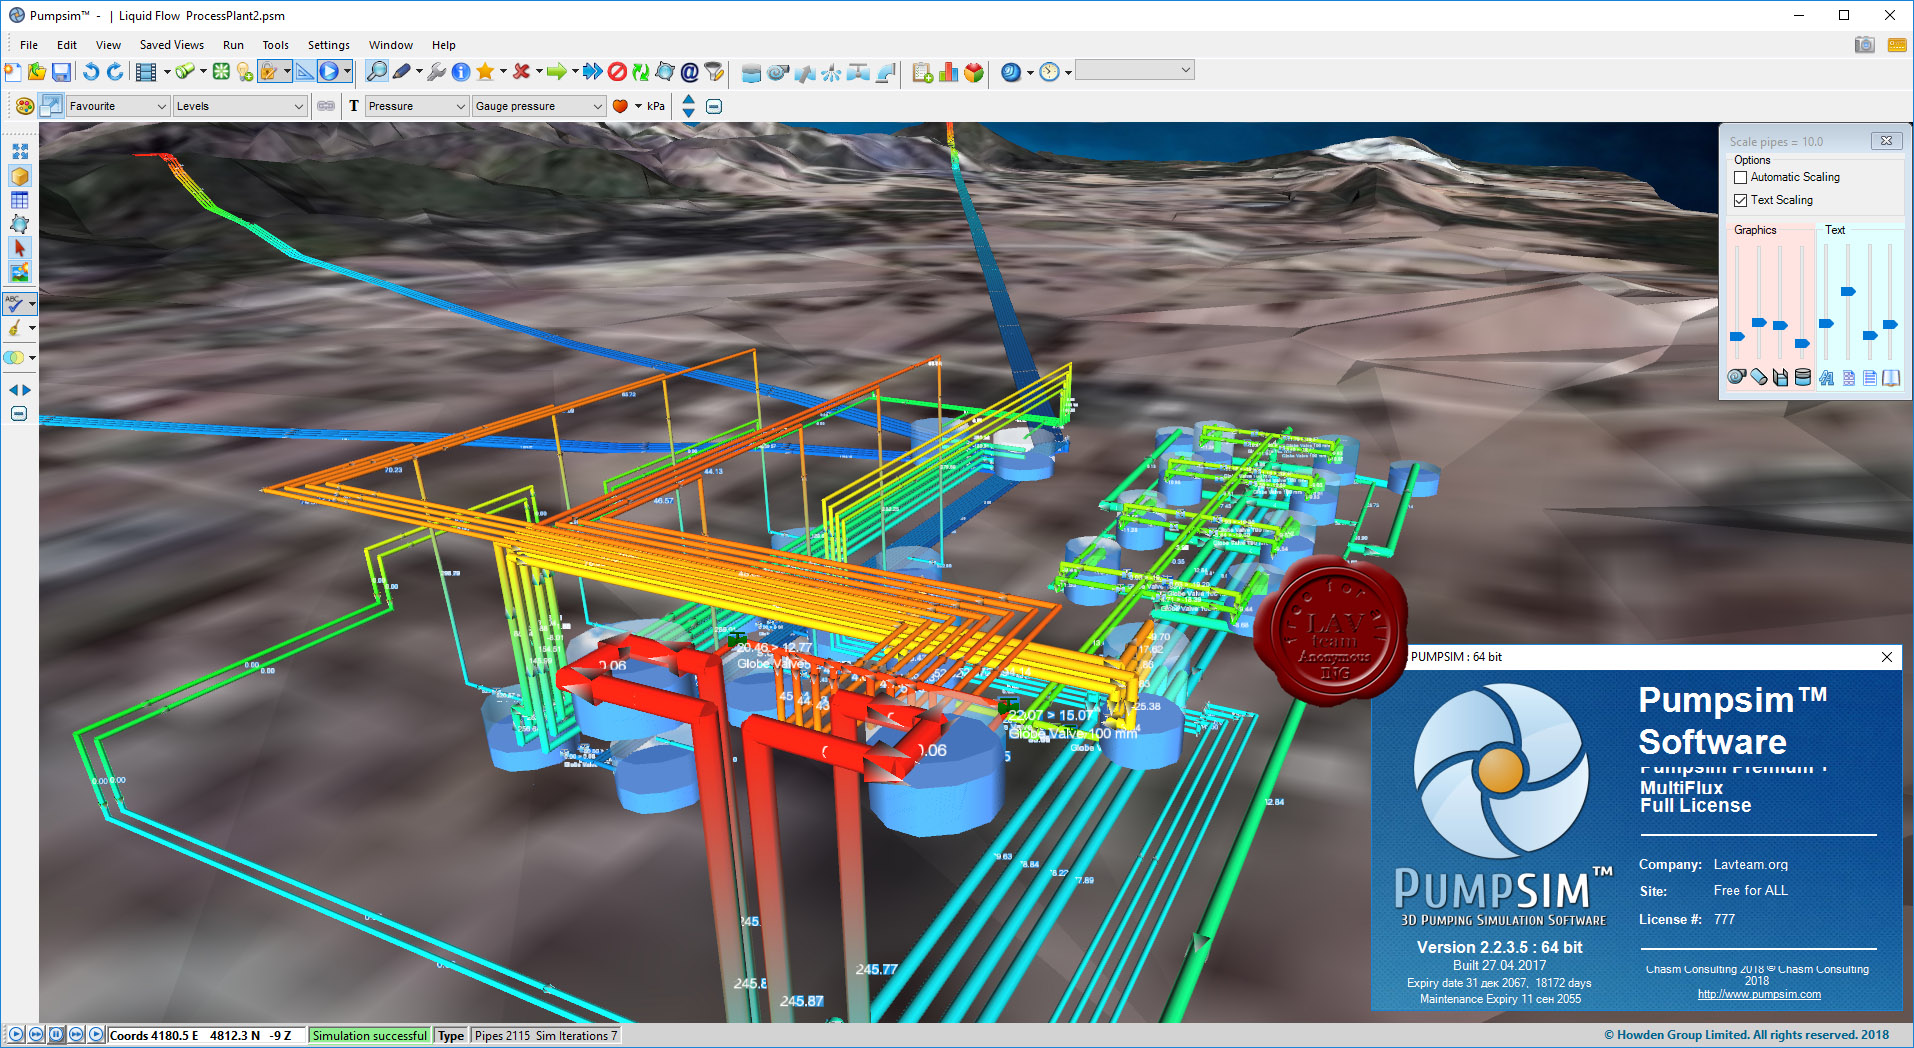Screen dimensions: 1914x1048
Task: Click the table grid icon in left sidebar
Action: click(x=19, y=200)
